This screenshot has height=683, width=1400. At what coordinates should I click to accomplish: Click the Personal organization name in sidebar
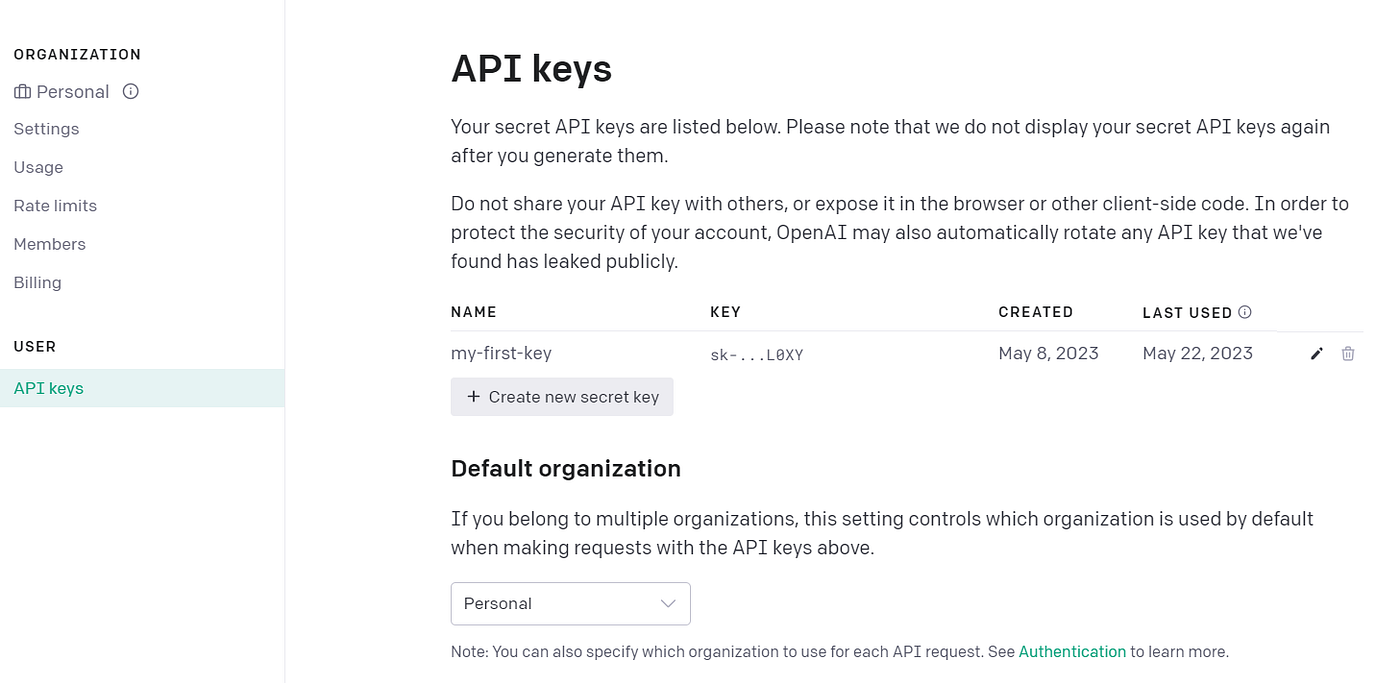click(x=72, y=92)
